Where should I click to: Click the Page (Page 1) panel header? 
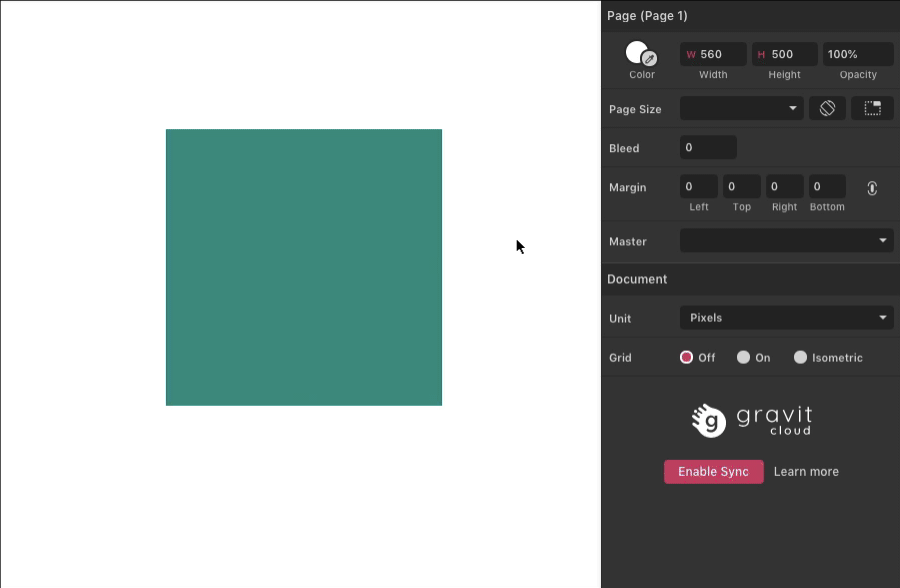647,15
